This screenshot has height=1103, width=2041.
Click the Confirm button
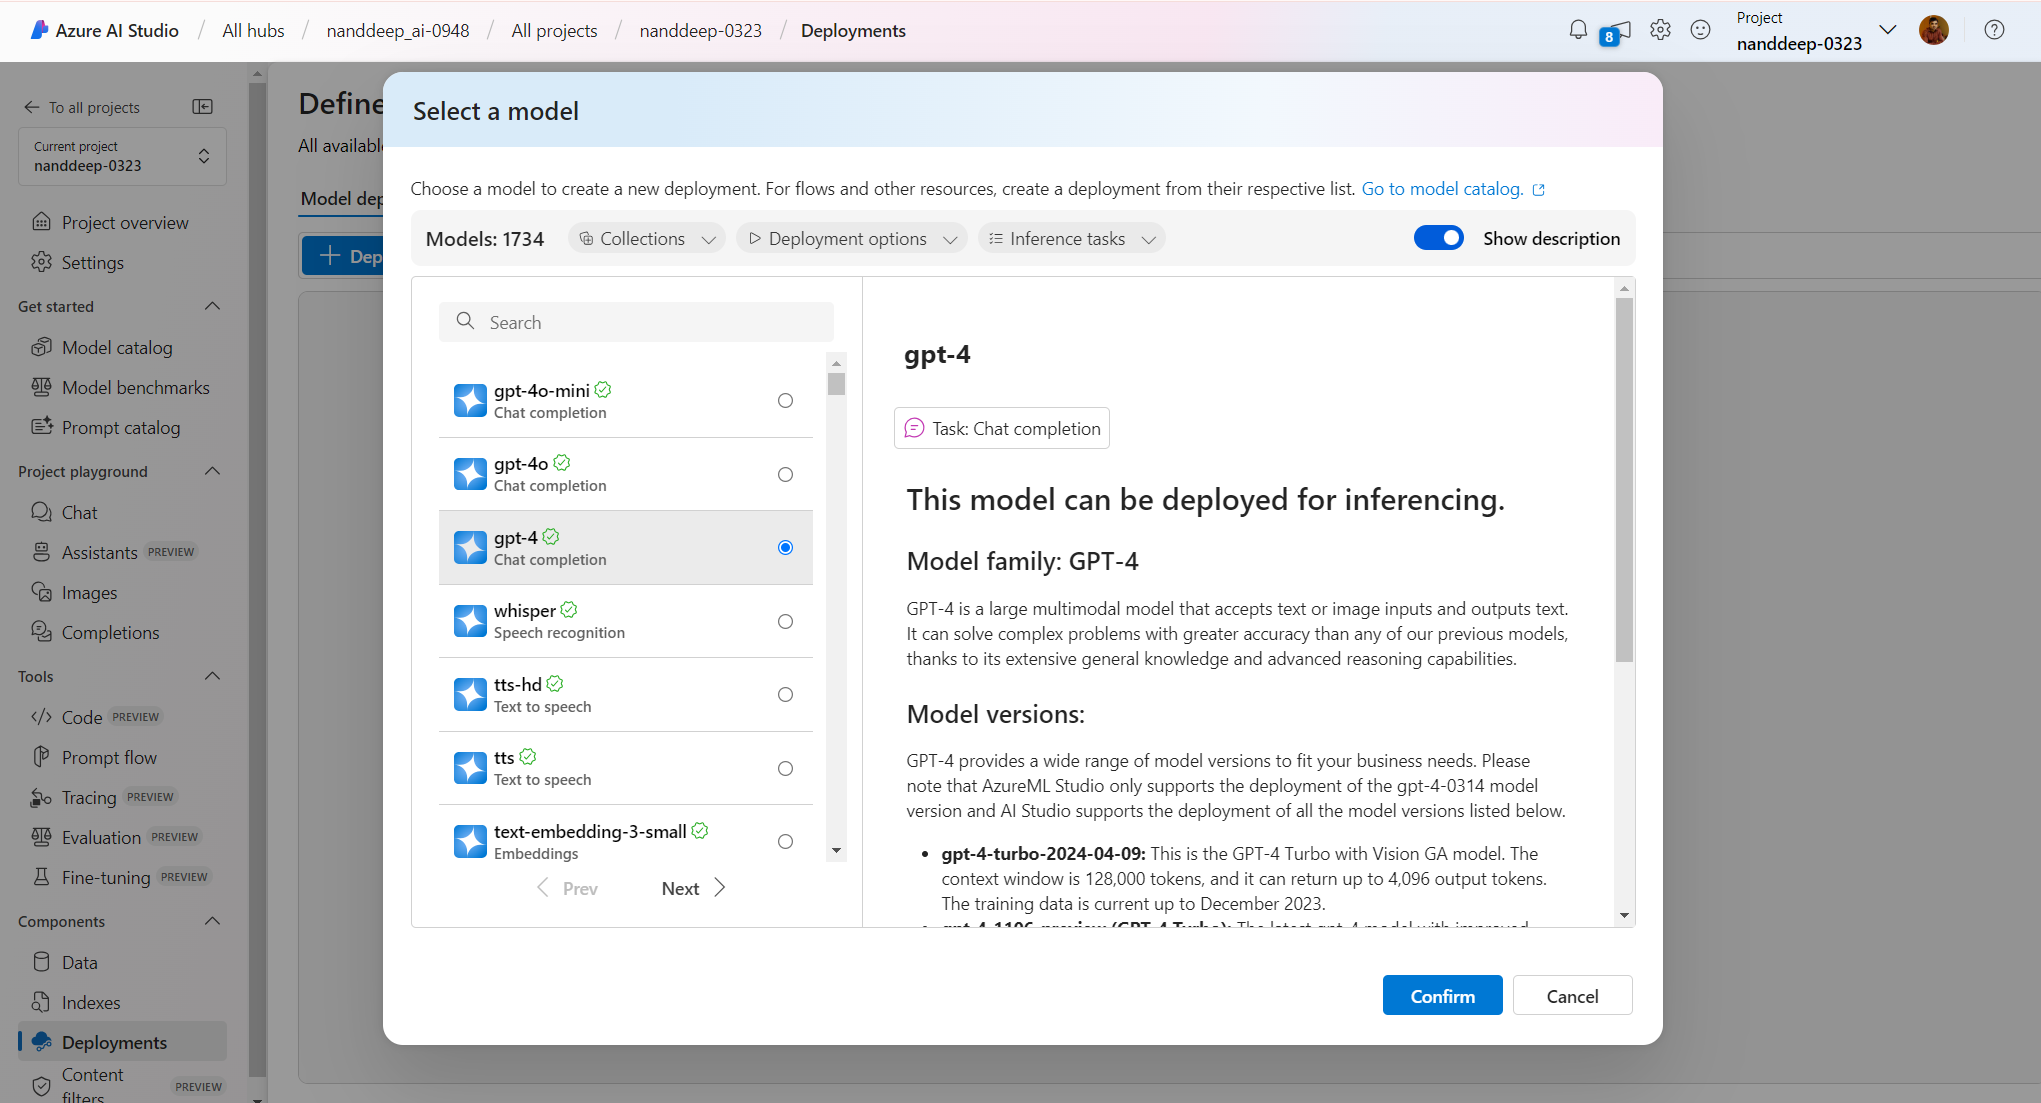point(1441,996)
